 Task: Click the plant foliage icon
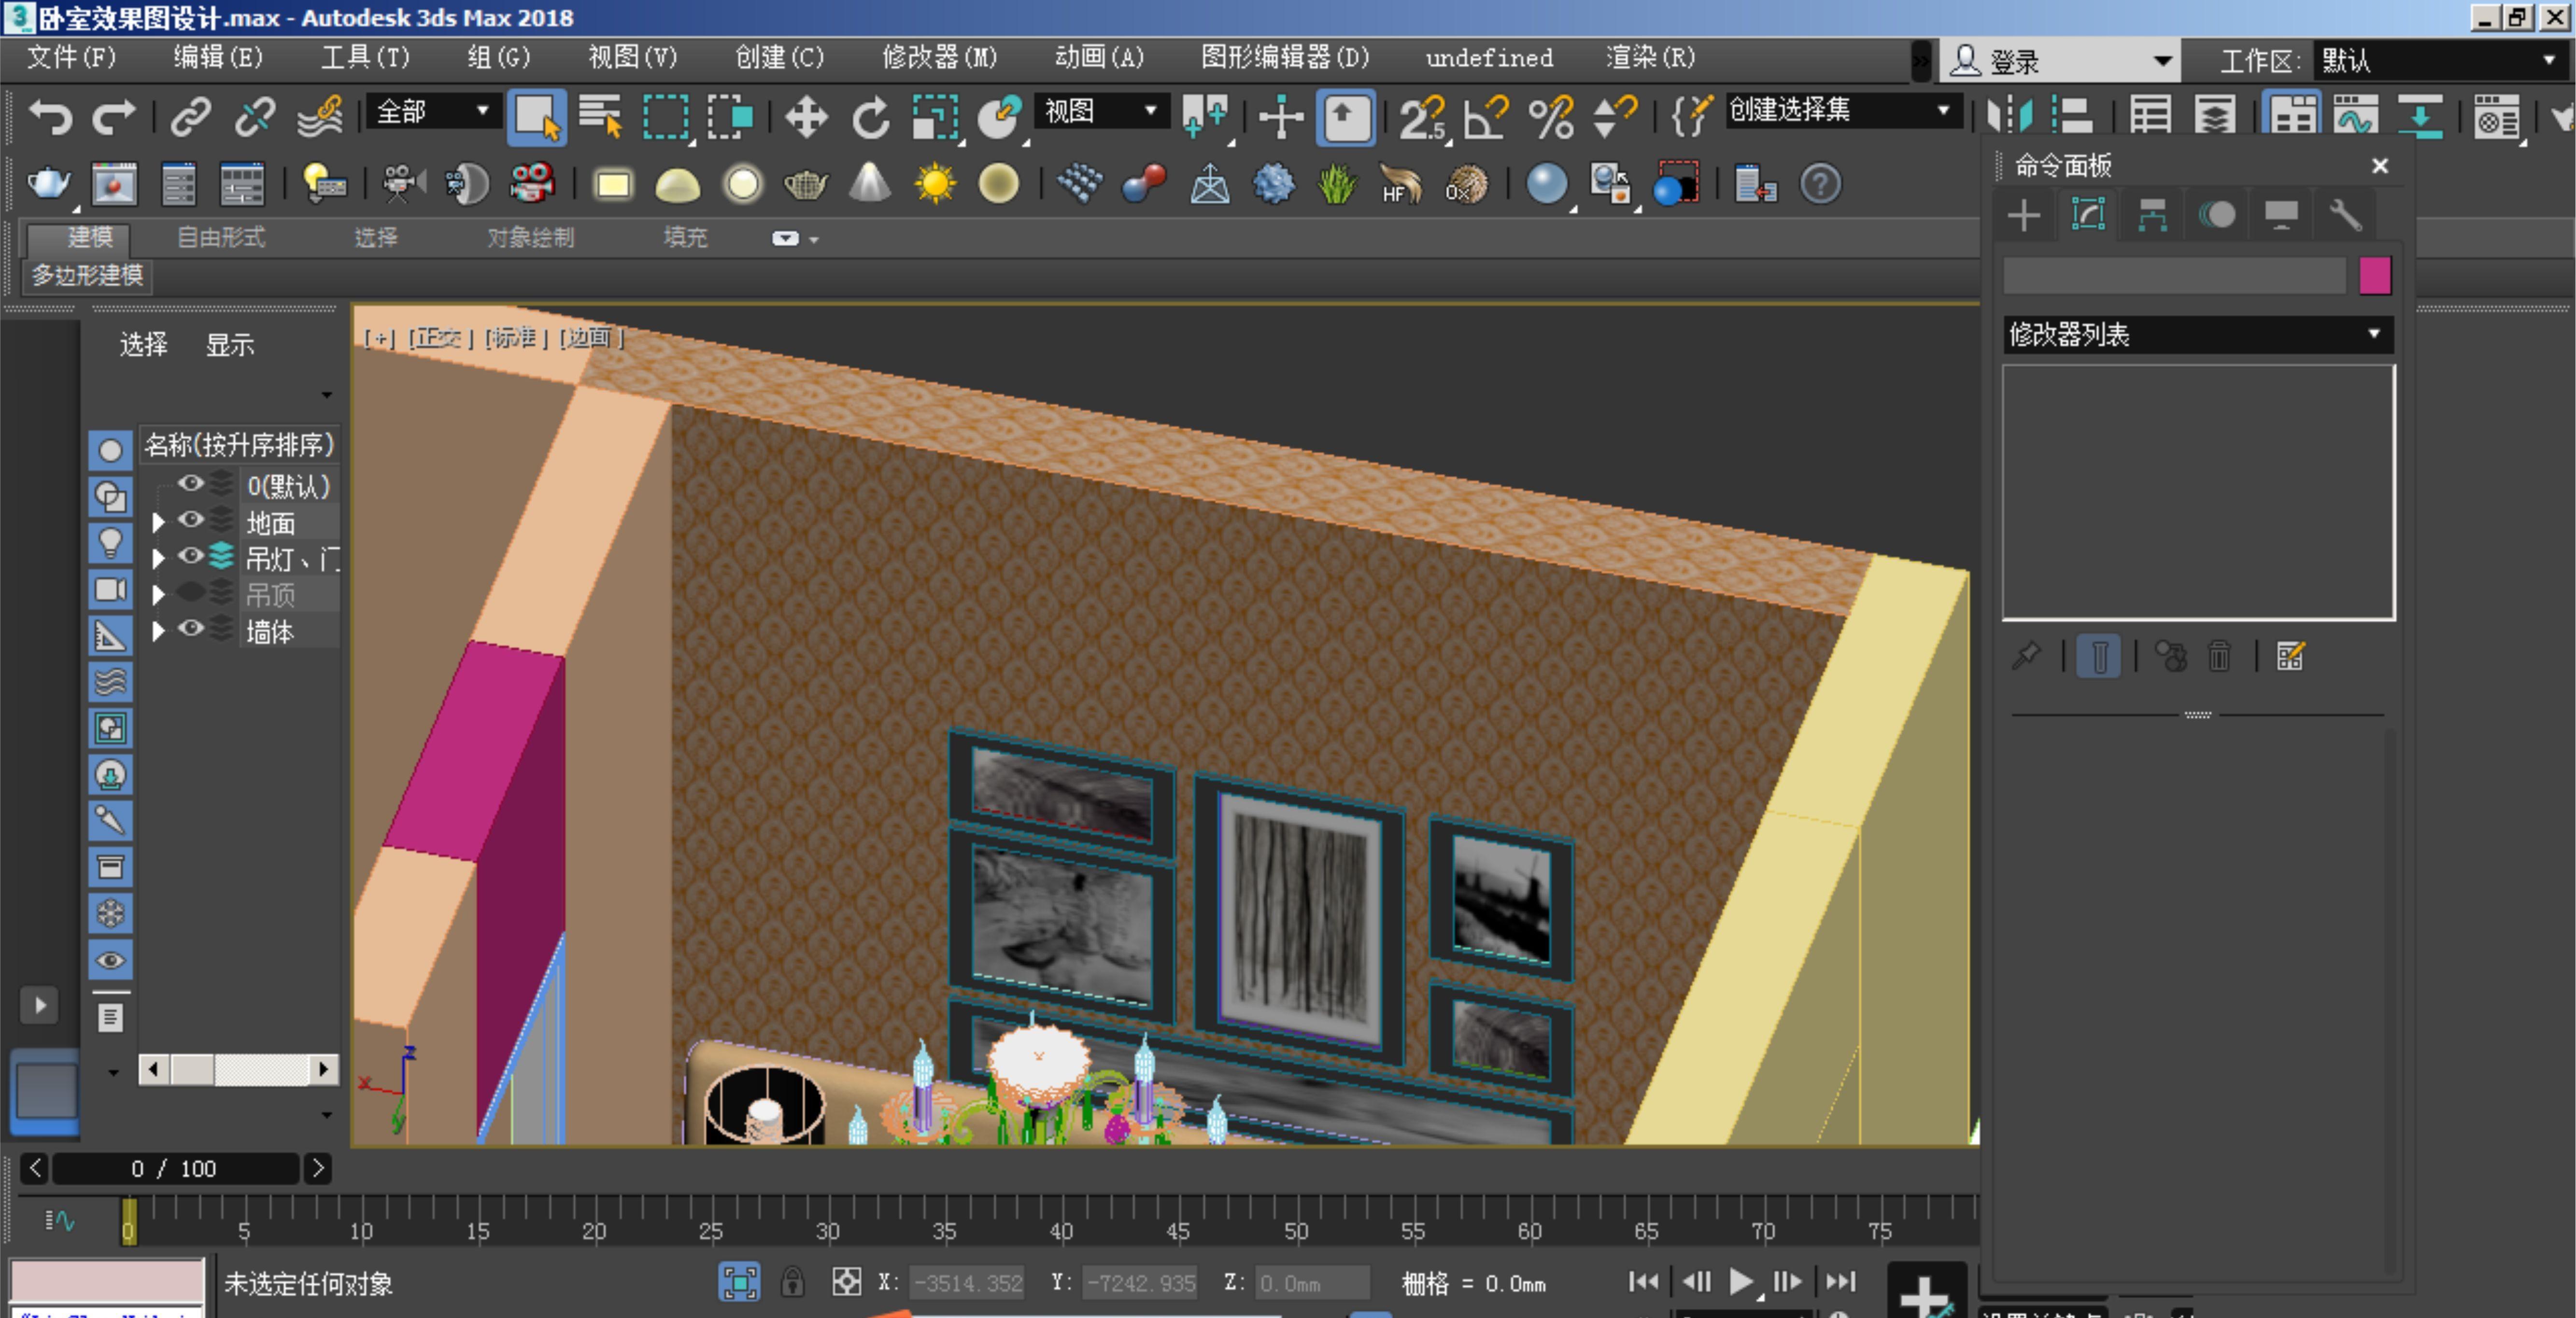[1337, 184]
